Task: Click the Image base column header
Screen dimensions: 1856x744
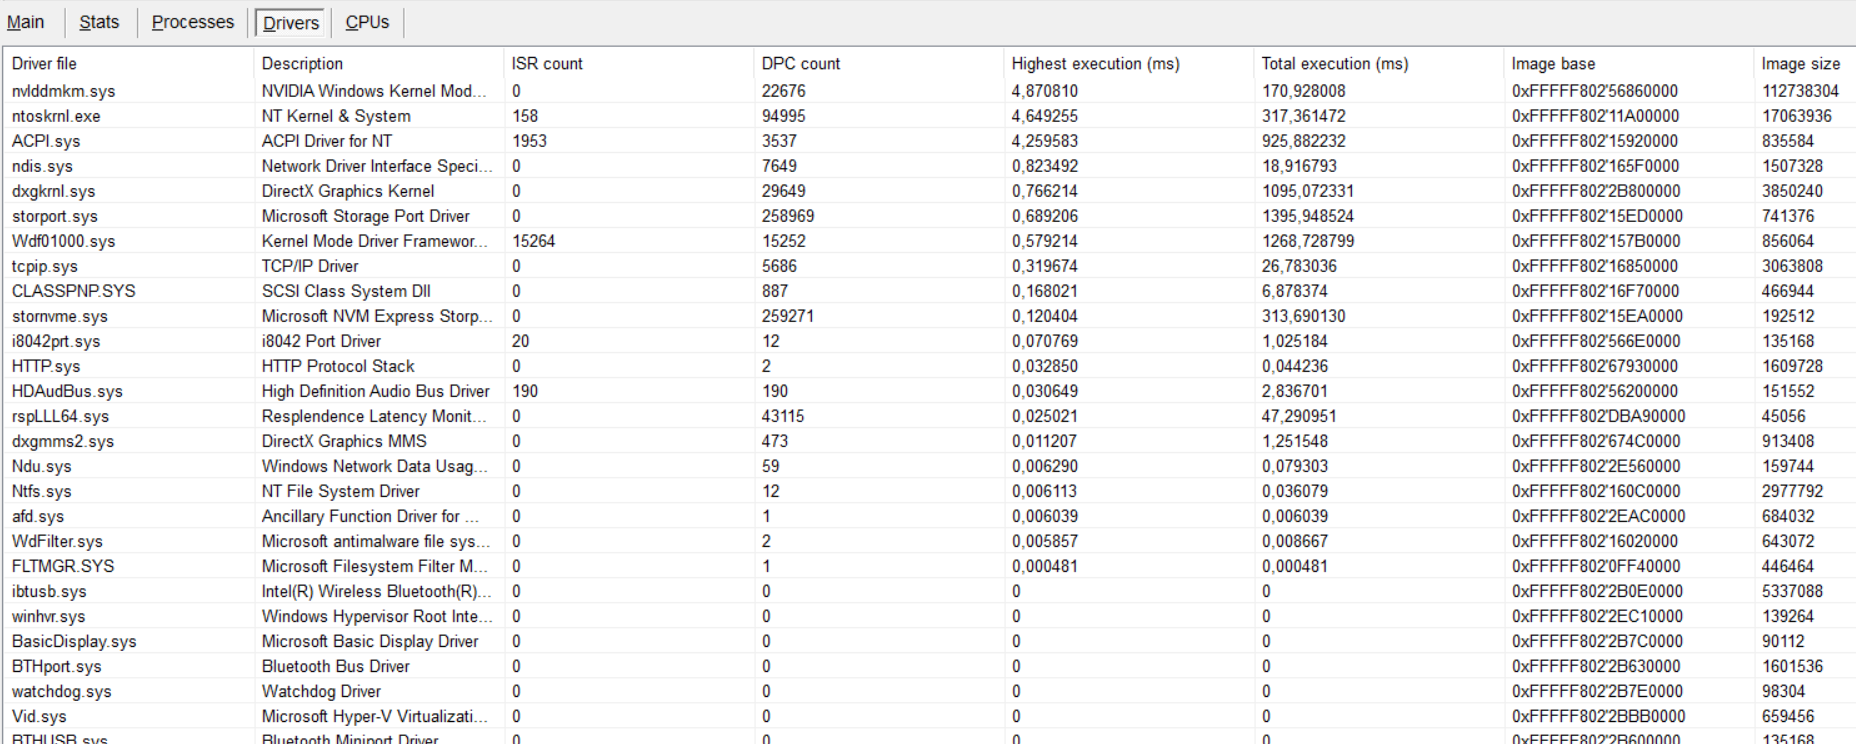Action: point(1553,64)
